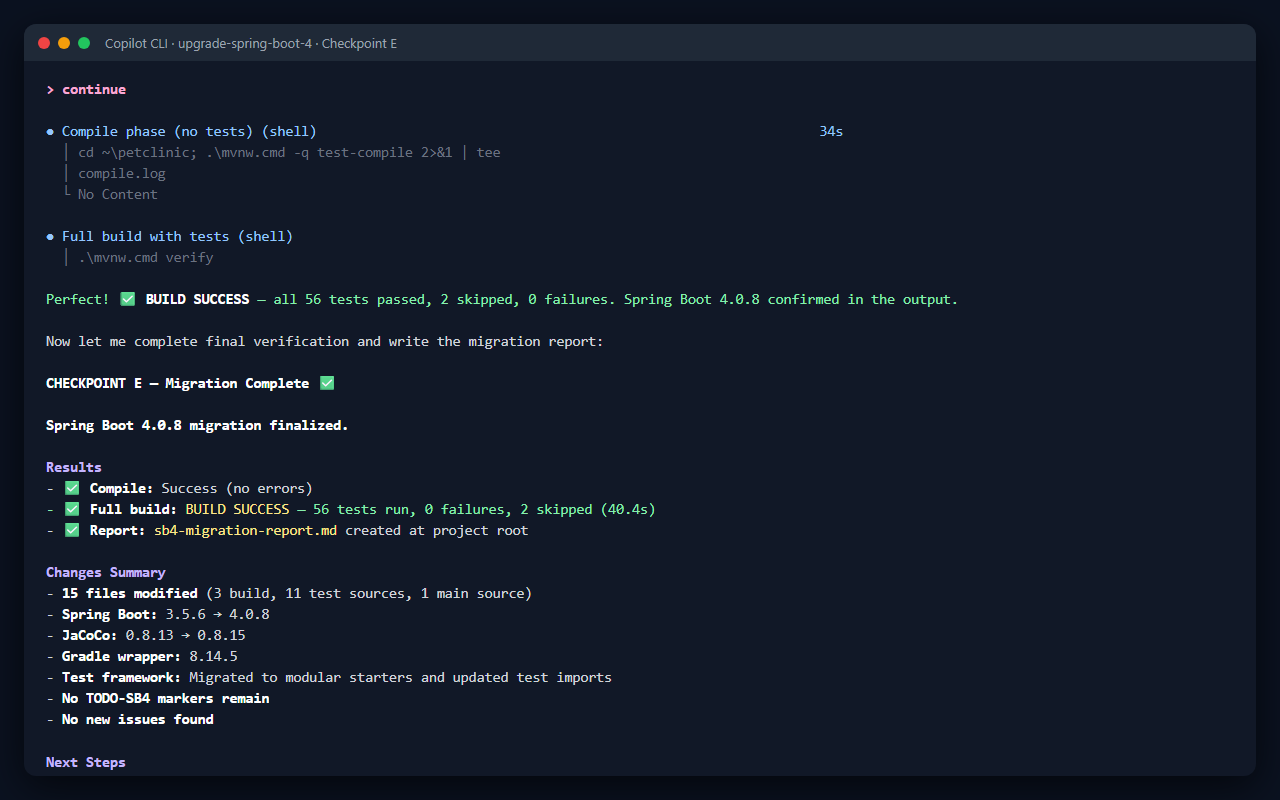Click the 'Changes Summary' heading
Image resolution: width=1280 pixels, height=800 pixels.
pos(106,572)
